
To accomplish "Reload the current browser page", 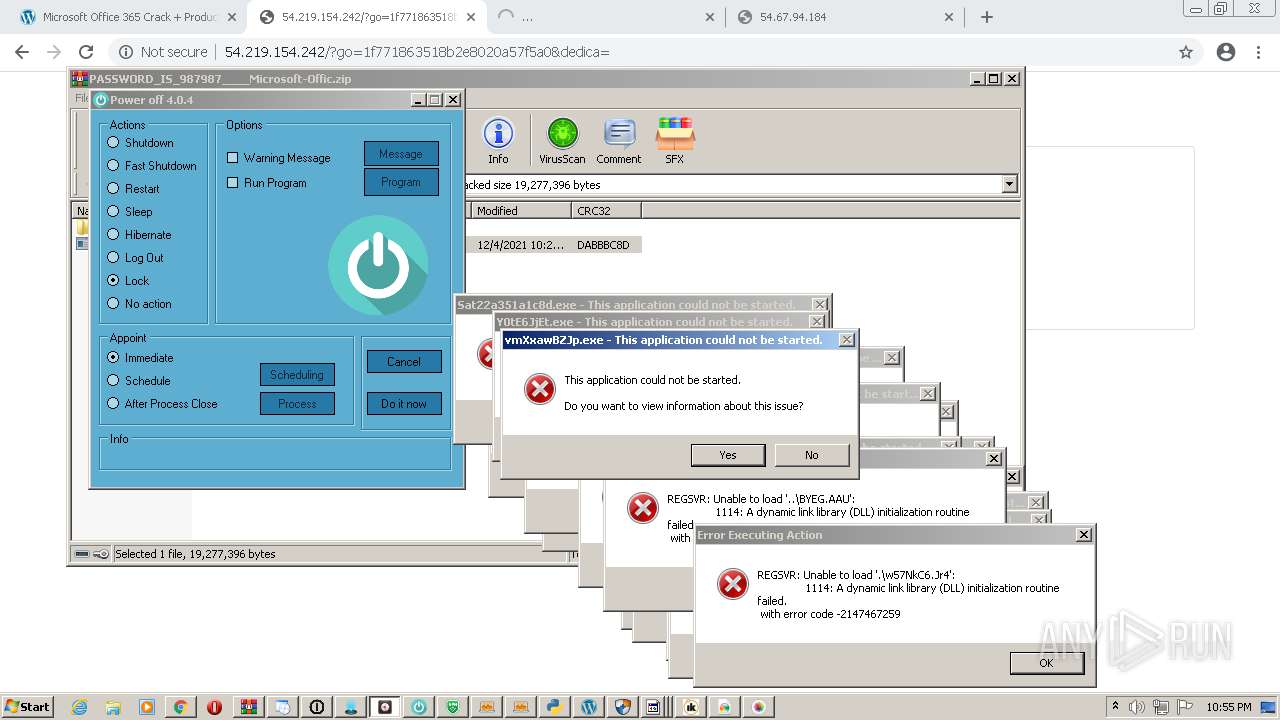I will tap(86, 52).
